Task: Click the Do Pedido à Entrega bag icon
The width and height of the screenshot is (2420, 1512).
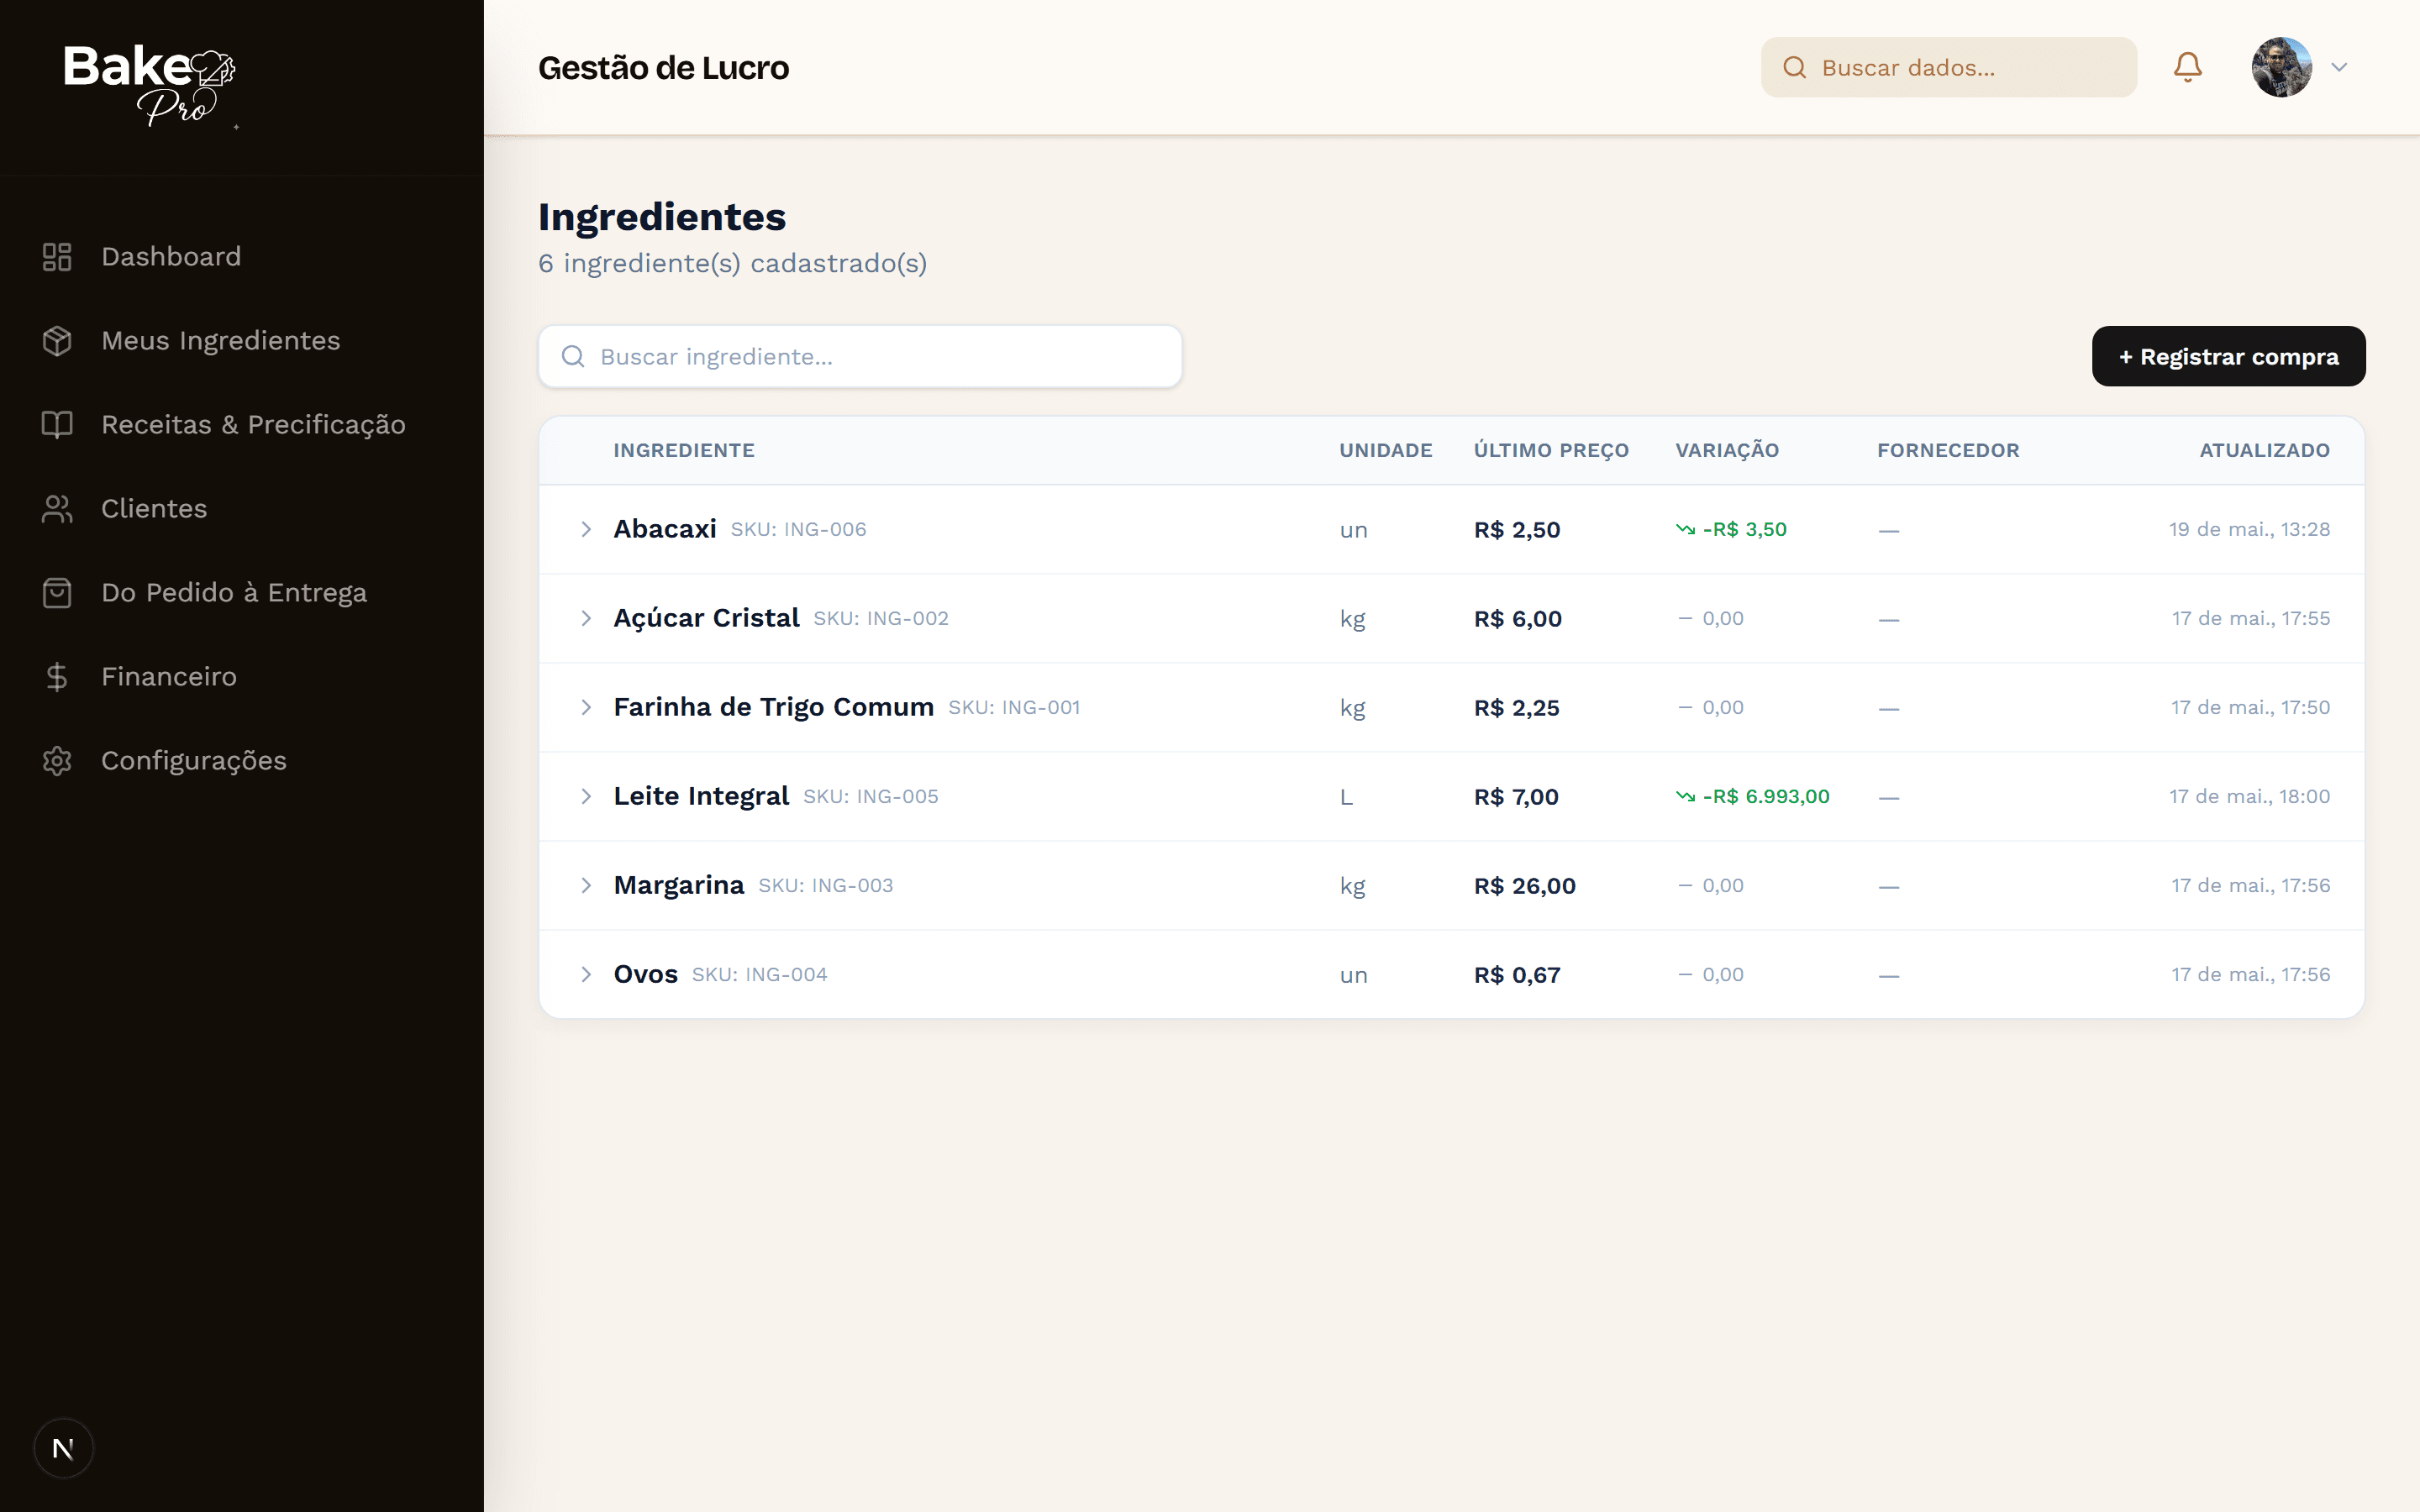Action: (57, 593)
